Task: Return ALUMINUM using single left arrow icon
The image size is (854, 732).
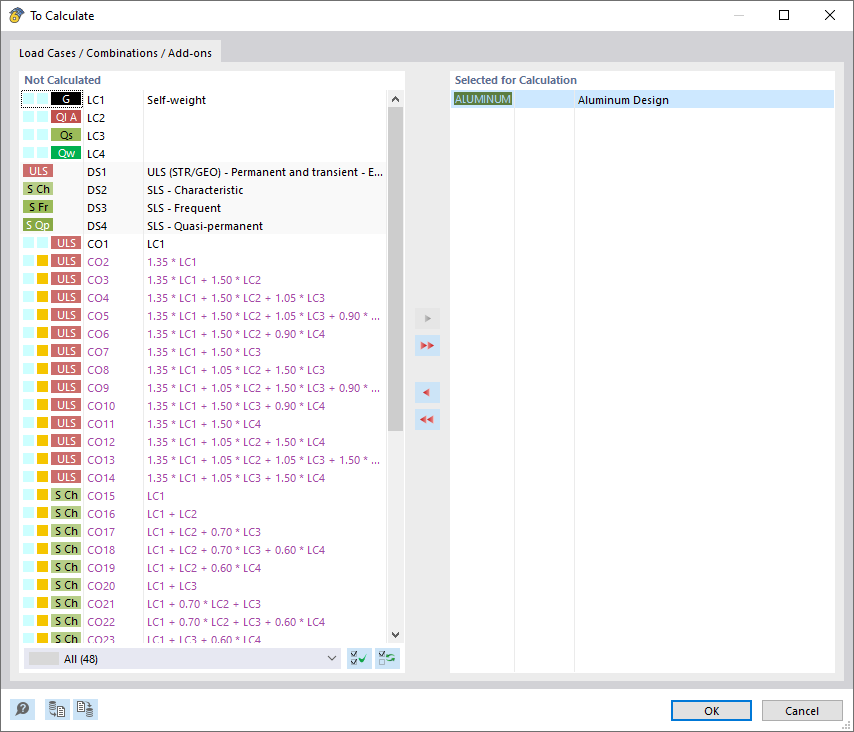Action: (427, 392)
